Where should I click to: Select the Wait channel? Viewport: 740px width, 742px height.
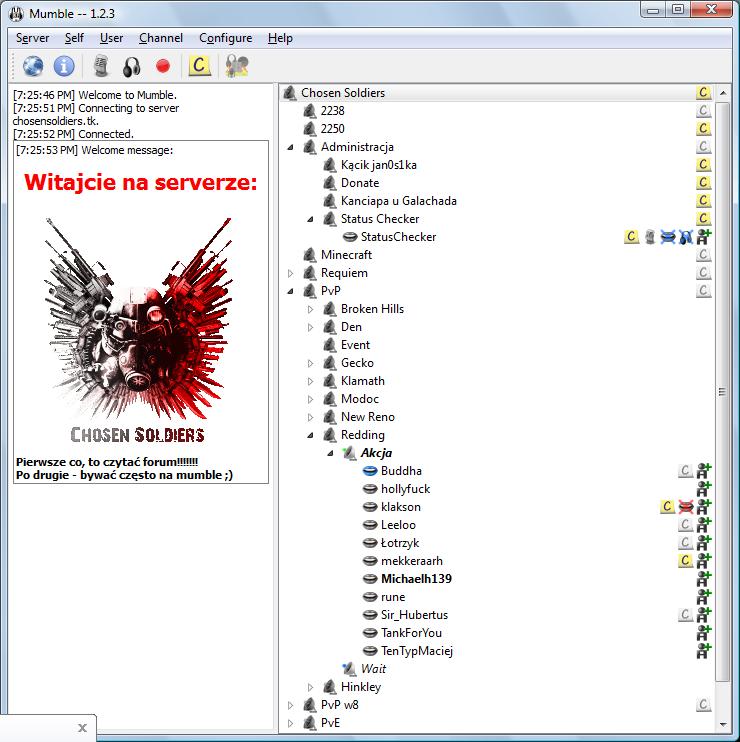373,668
